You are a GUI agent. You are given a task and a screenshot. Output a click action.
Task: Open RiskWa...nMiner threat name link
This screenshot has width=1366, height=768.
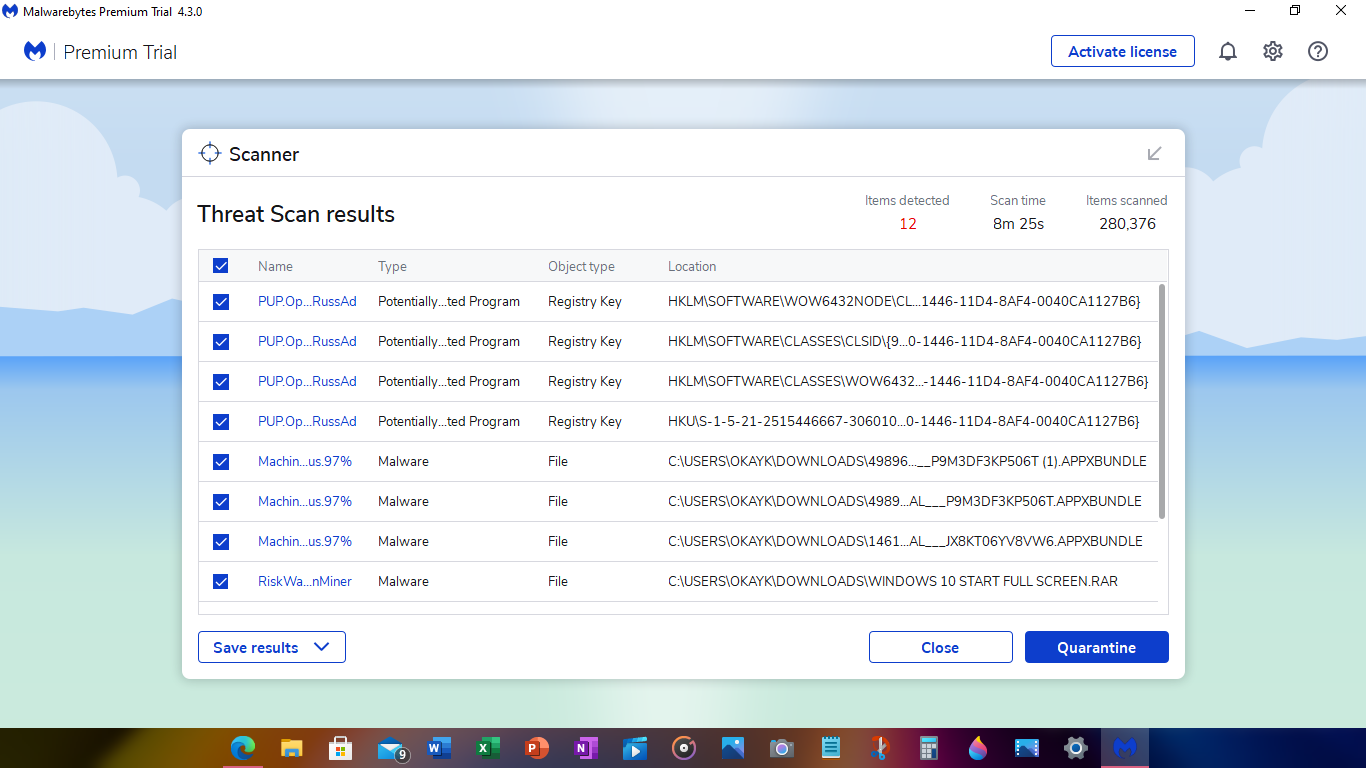pos(305,581)
